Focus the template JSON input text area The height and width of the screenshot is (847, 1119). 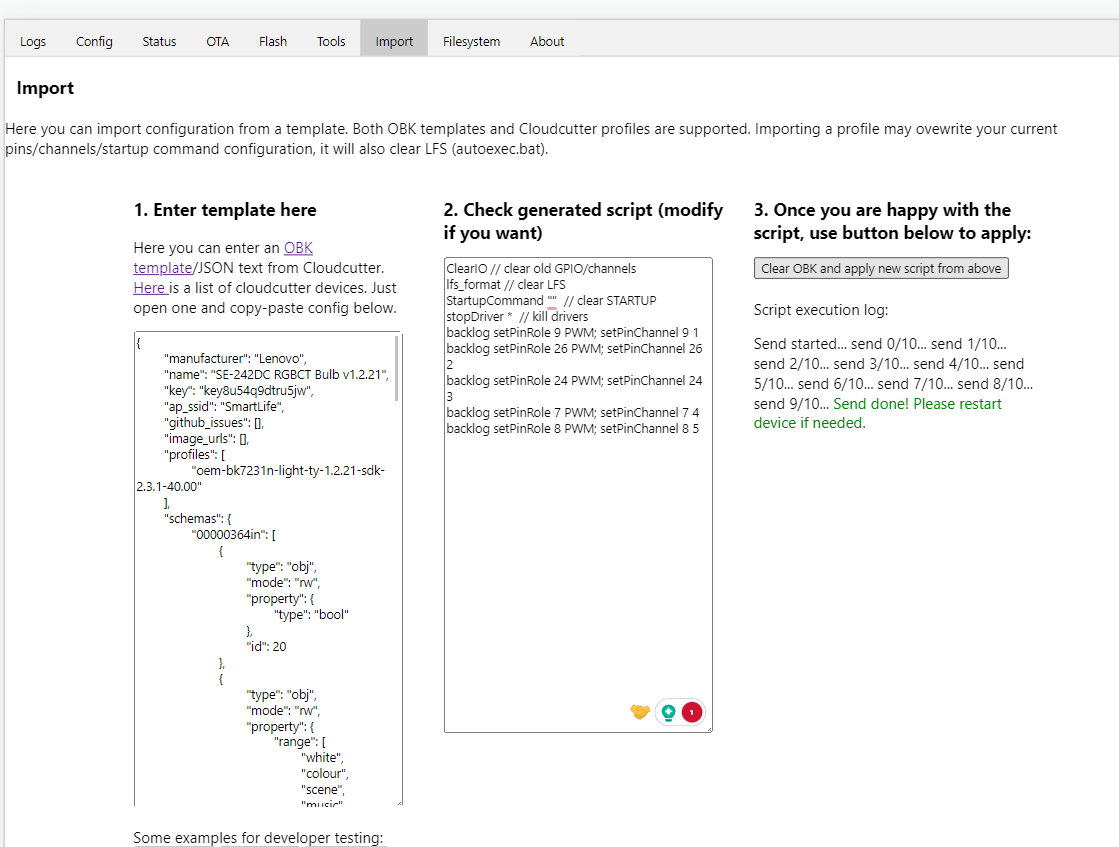pyautogui.click(x=268, y=569)
